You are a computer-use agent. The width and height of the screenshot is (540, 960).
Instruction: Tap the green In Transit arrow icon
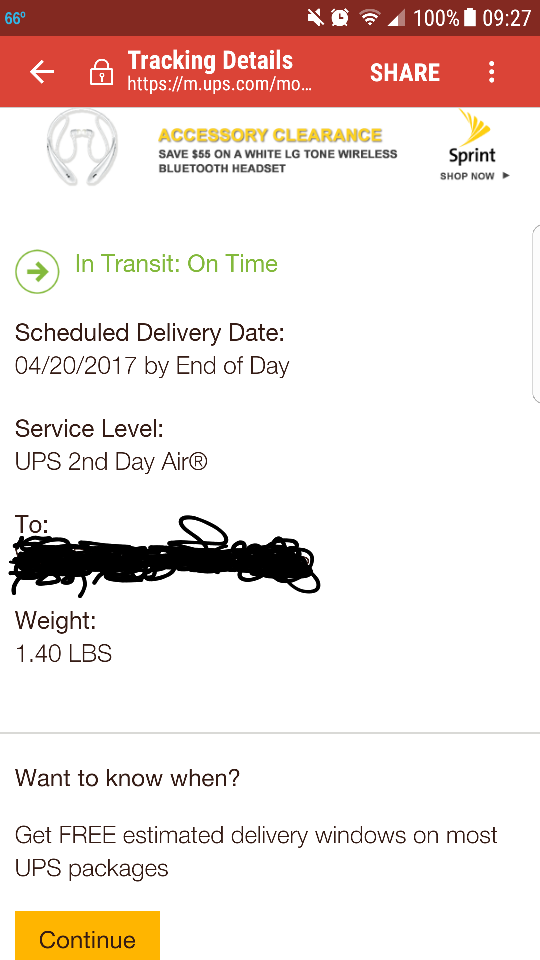(x=37, y=272)
